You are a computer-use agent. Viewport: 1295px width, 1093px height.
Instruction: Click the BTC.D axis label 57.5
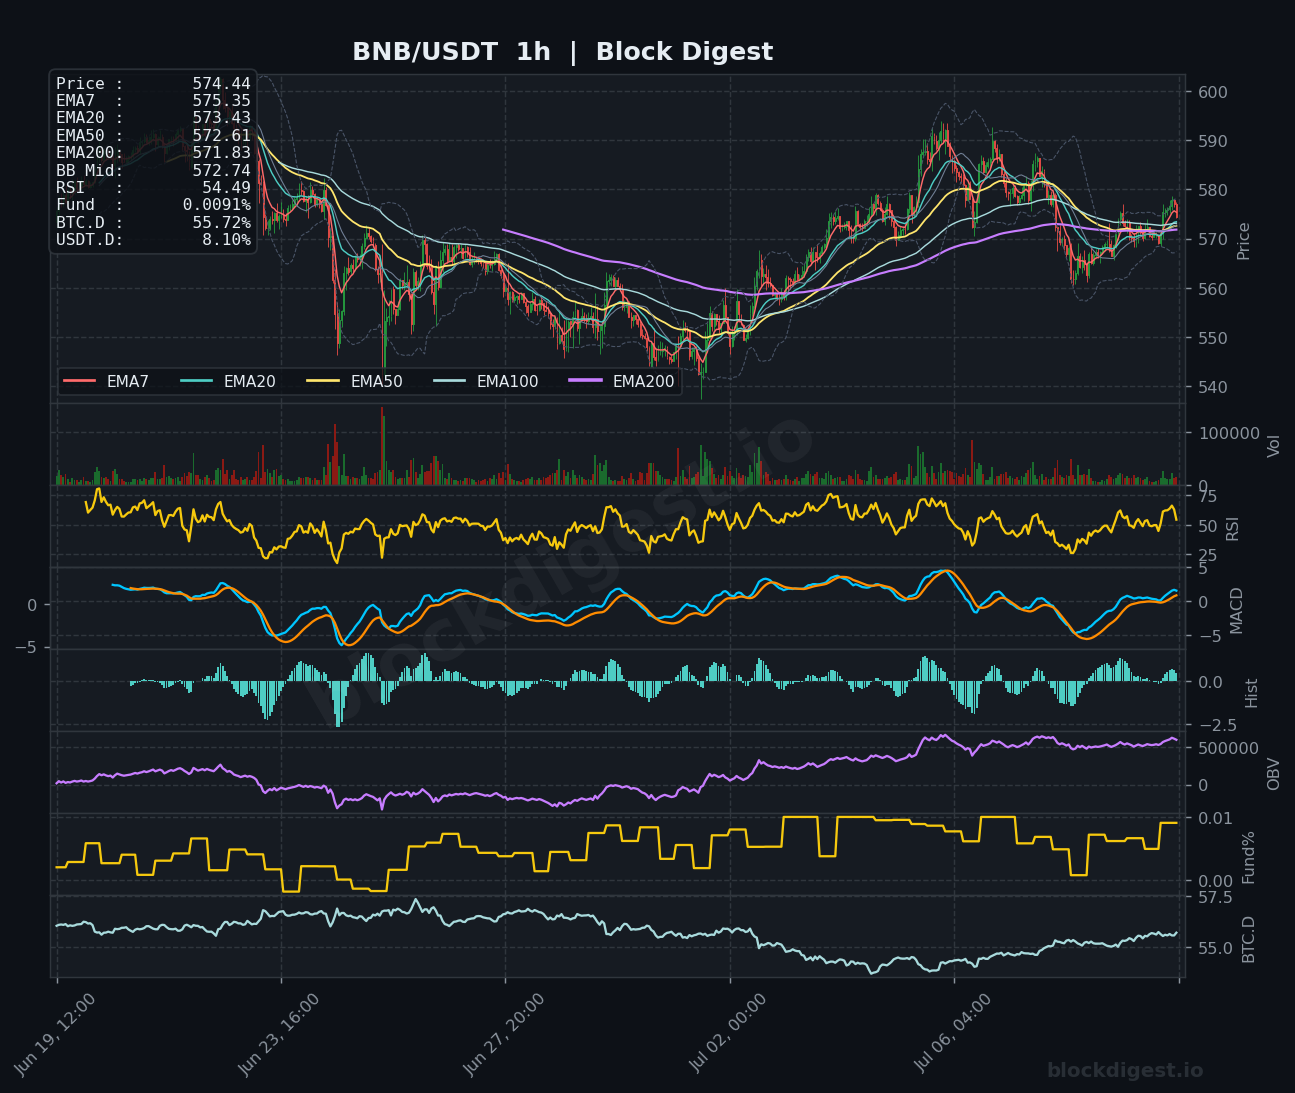(1216, 897)
